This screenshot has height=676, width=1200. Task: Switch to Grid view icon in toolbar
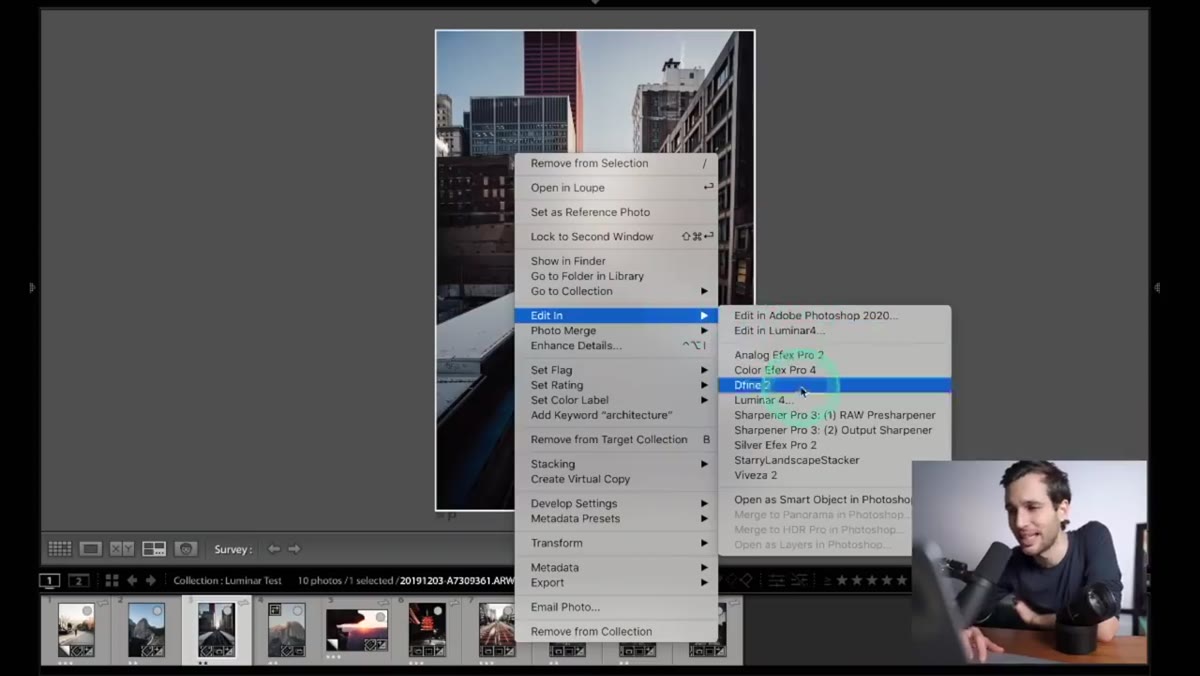pos(60,549)
